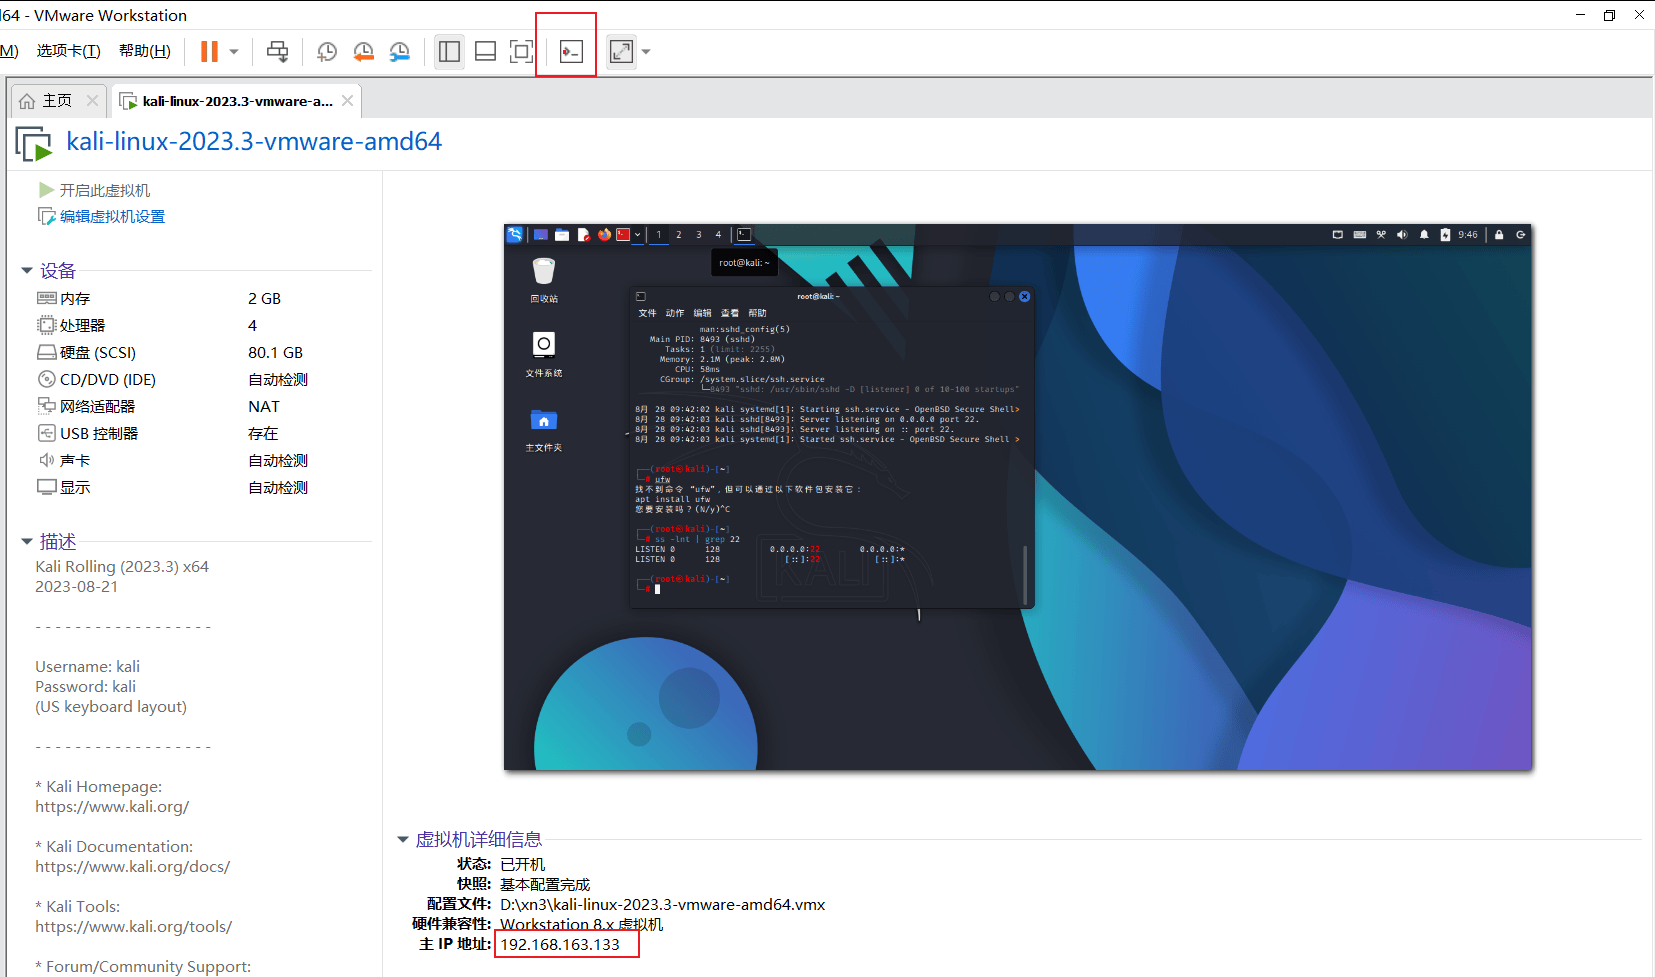The height and width of the screenshot is (977, 1655).
Task: Collapse the 虚拟机详细信息 section
Action: click(403, 840)
